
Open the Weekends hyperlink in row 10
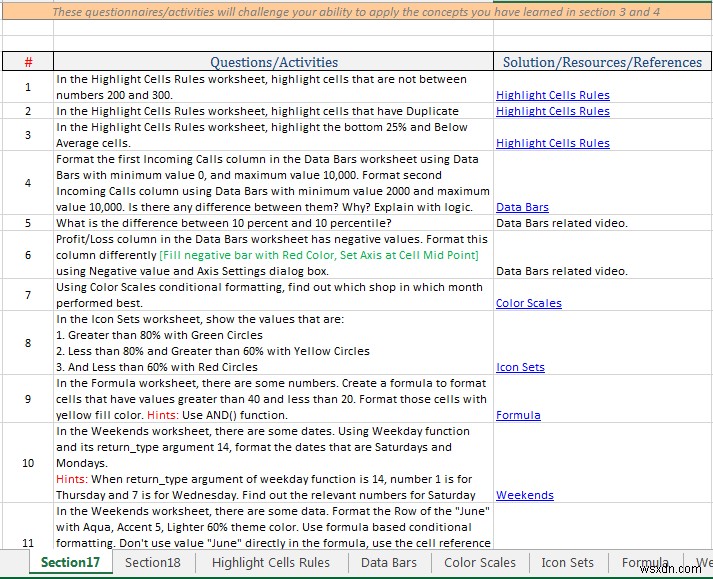524,495
